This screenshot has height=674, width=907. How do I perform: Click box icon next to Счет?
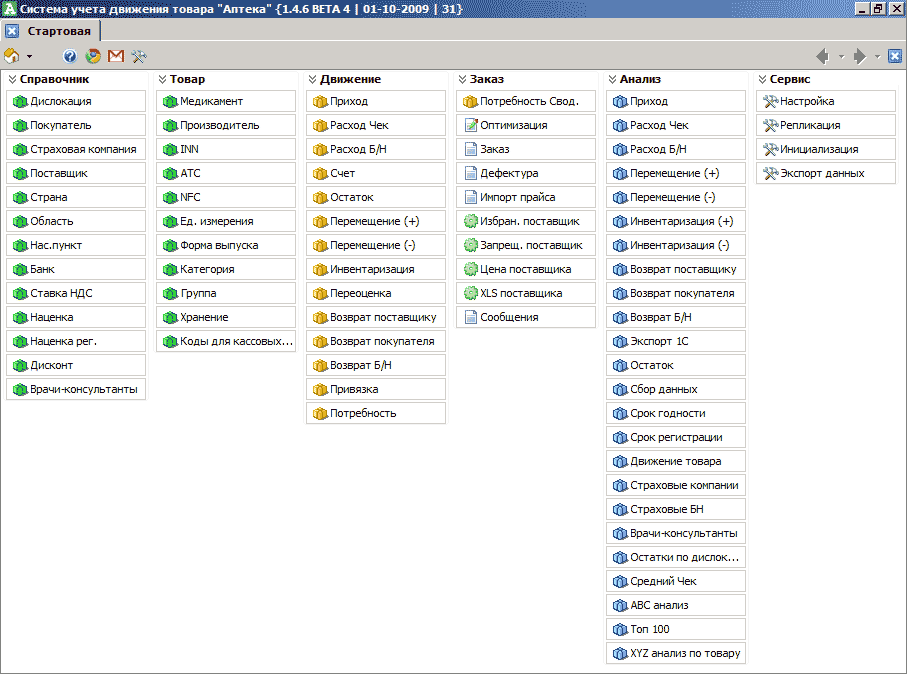pos(320,174)
